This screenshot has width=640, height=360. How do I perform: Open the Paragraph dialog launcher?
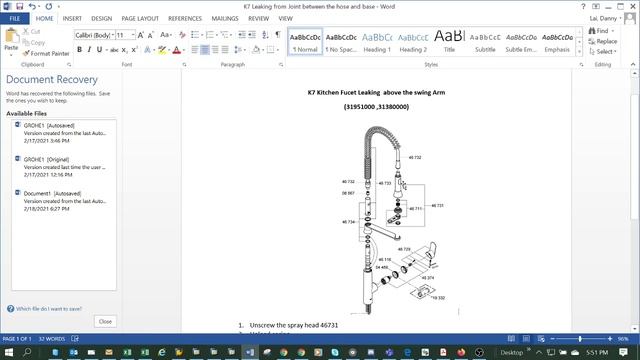coord(281,64)
